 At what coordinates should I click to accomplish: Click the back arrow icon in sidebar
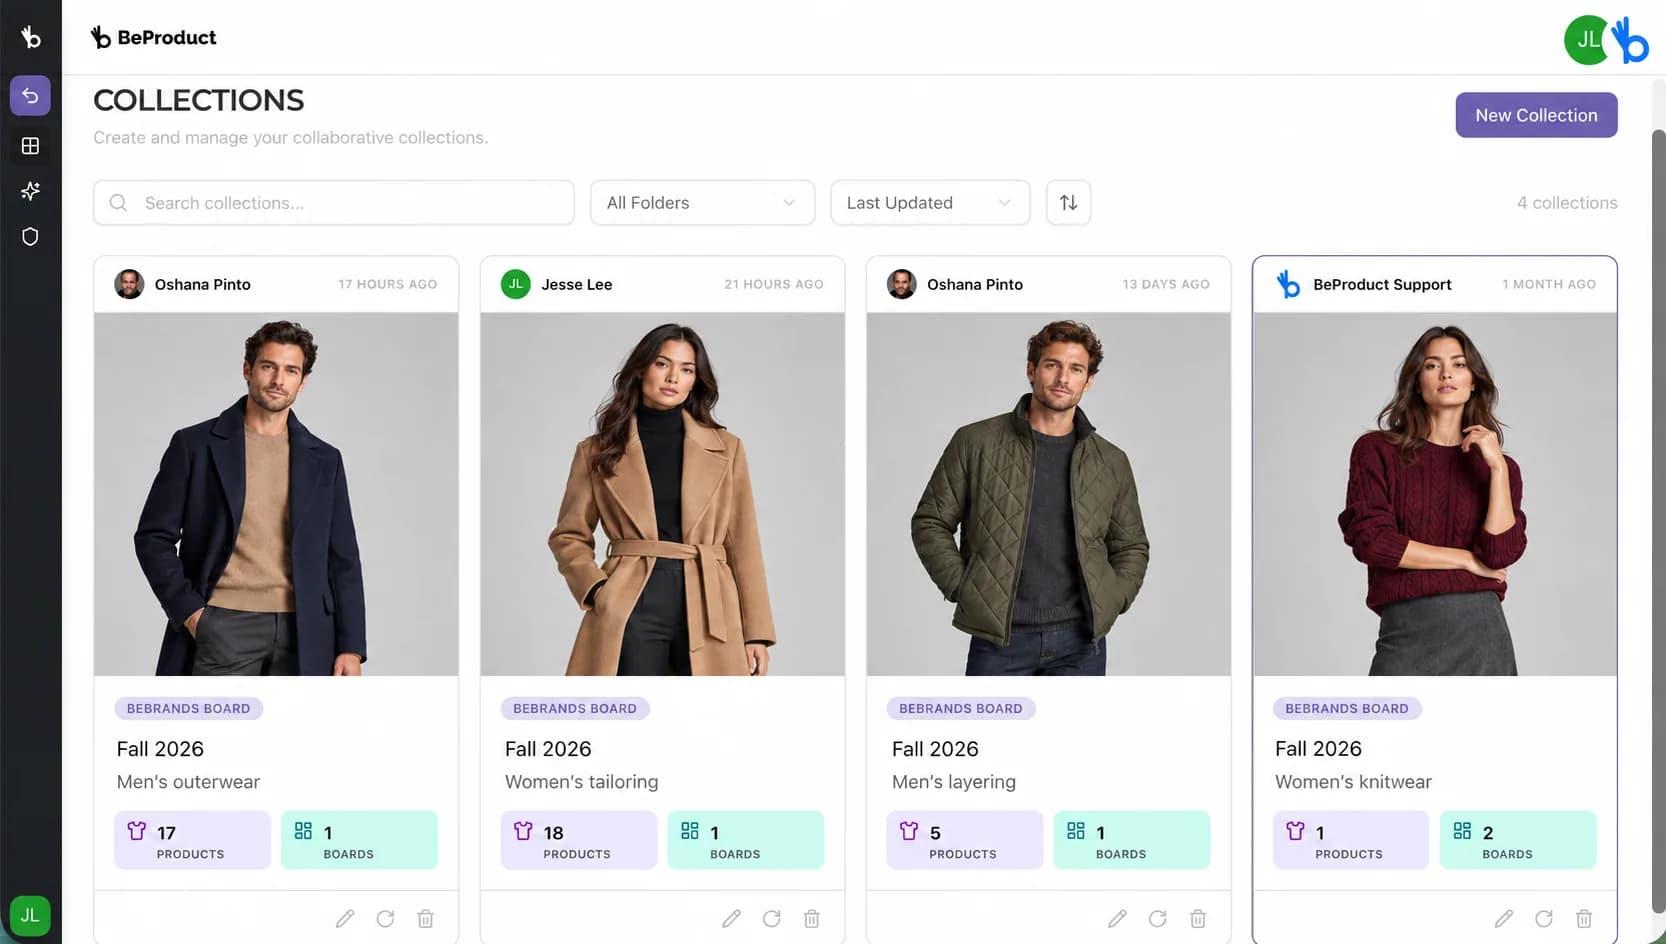click(30, 96)
